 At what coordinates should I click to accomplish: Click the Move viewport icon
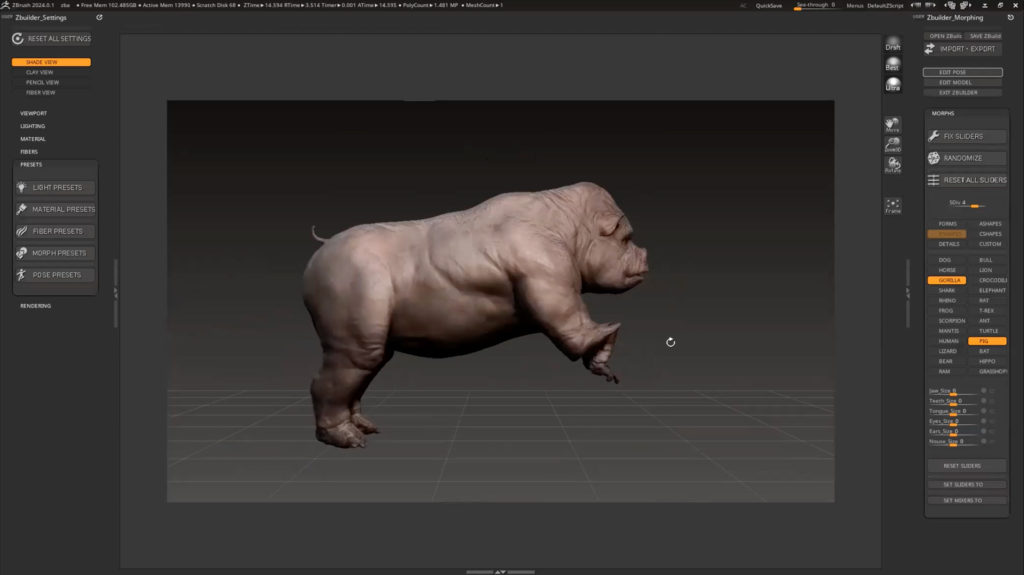click(892, 125)
